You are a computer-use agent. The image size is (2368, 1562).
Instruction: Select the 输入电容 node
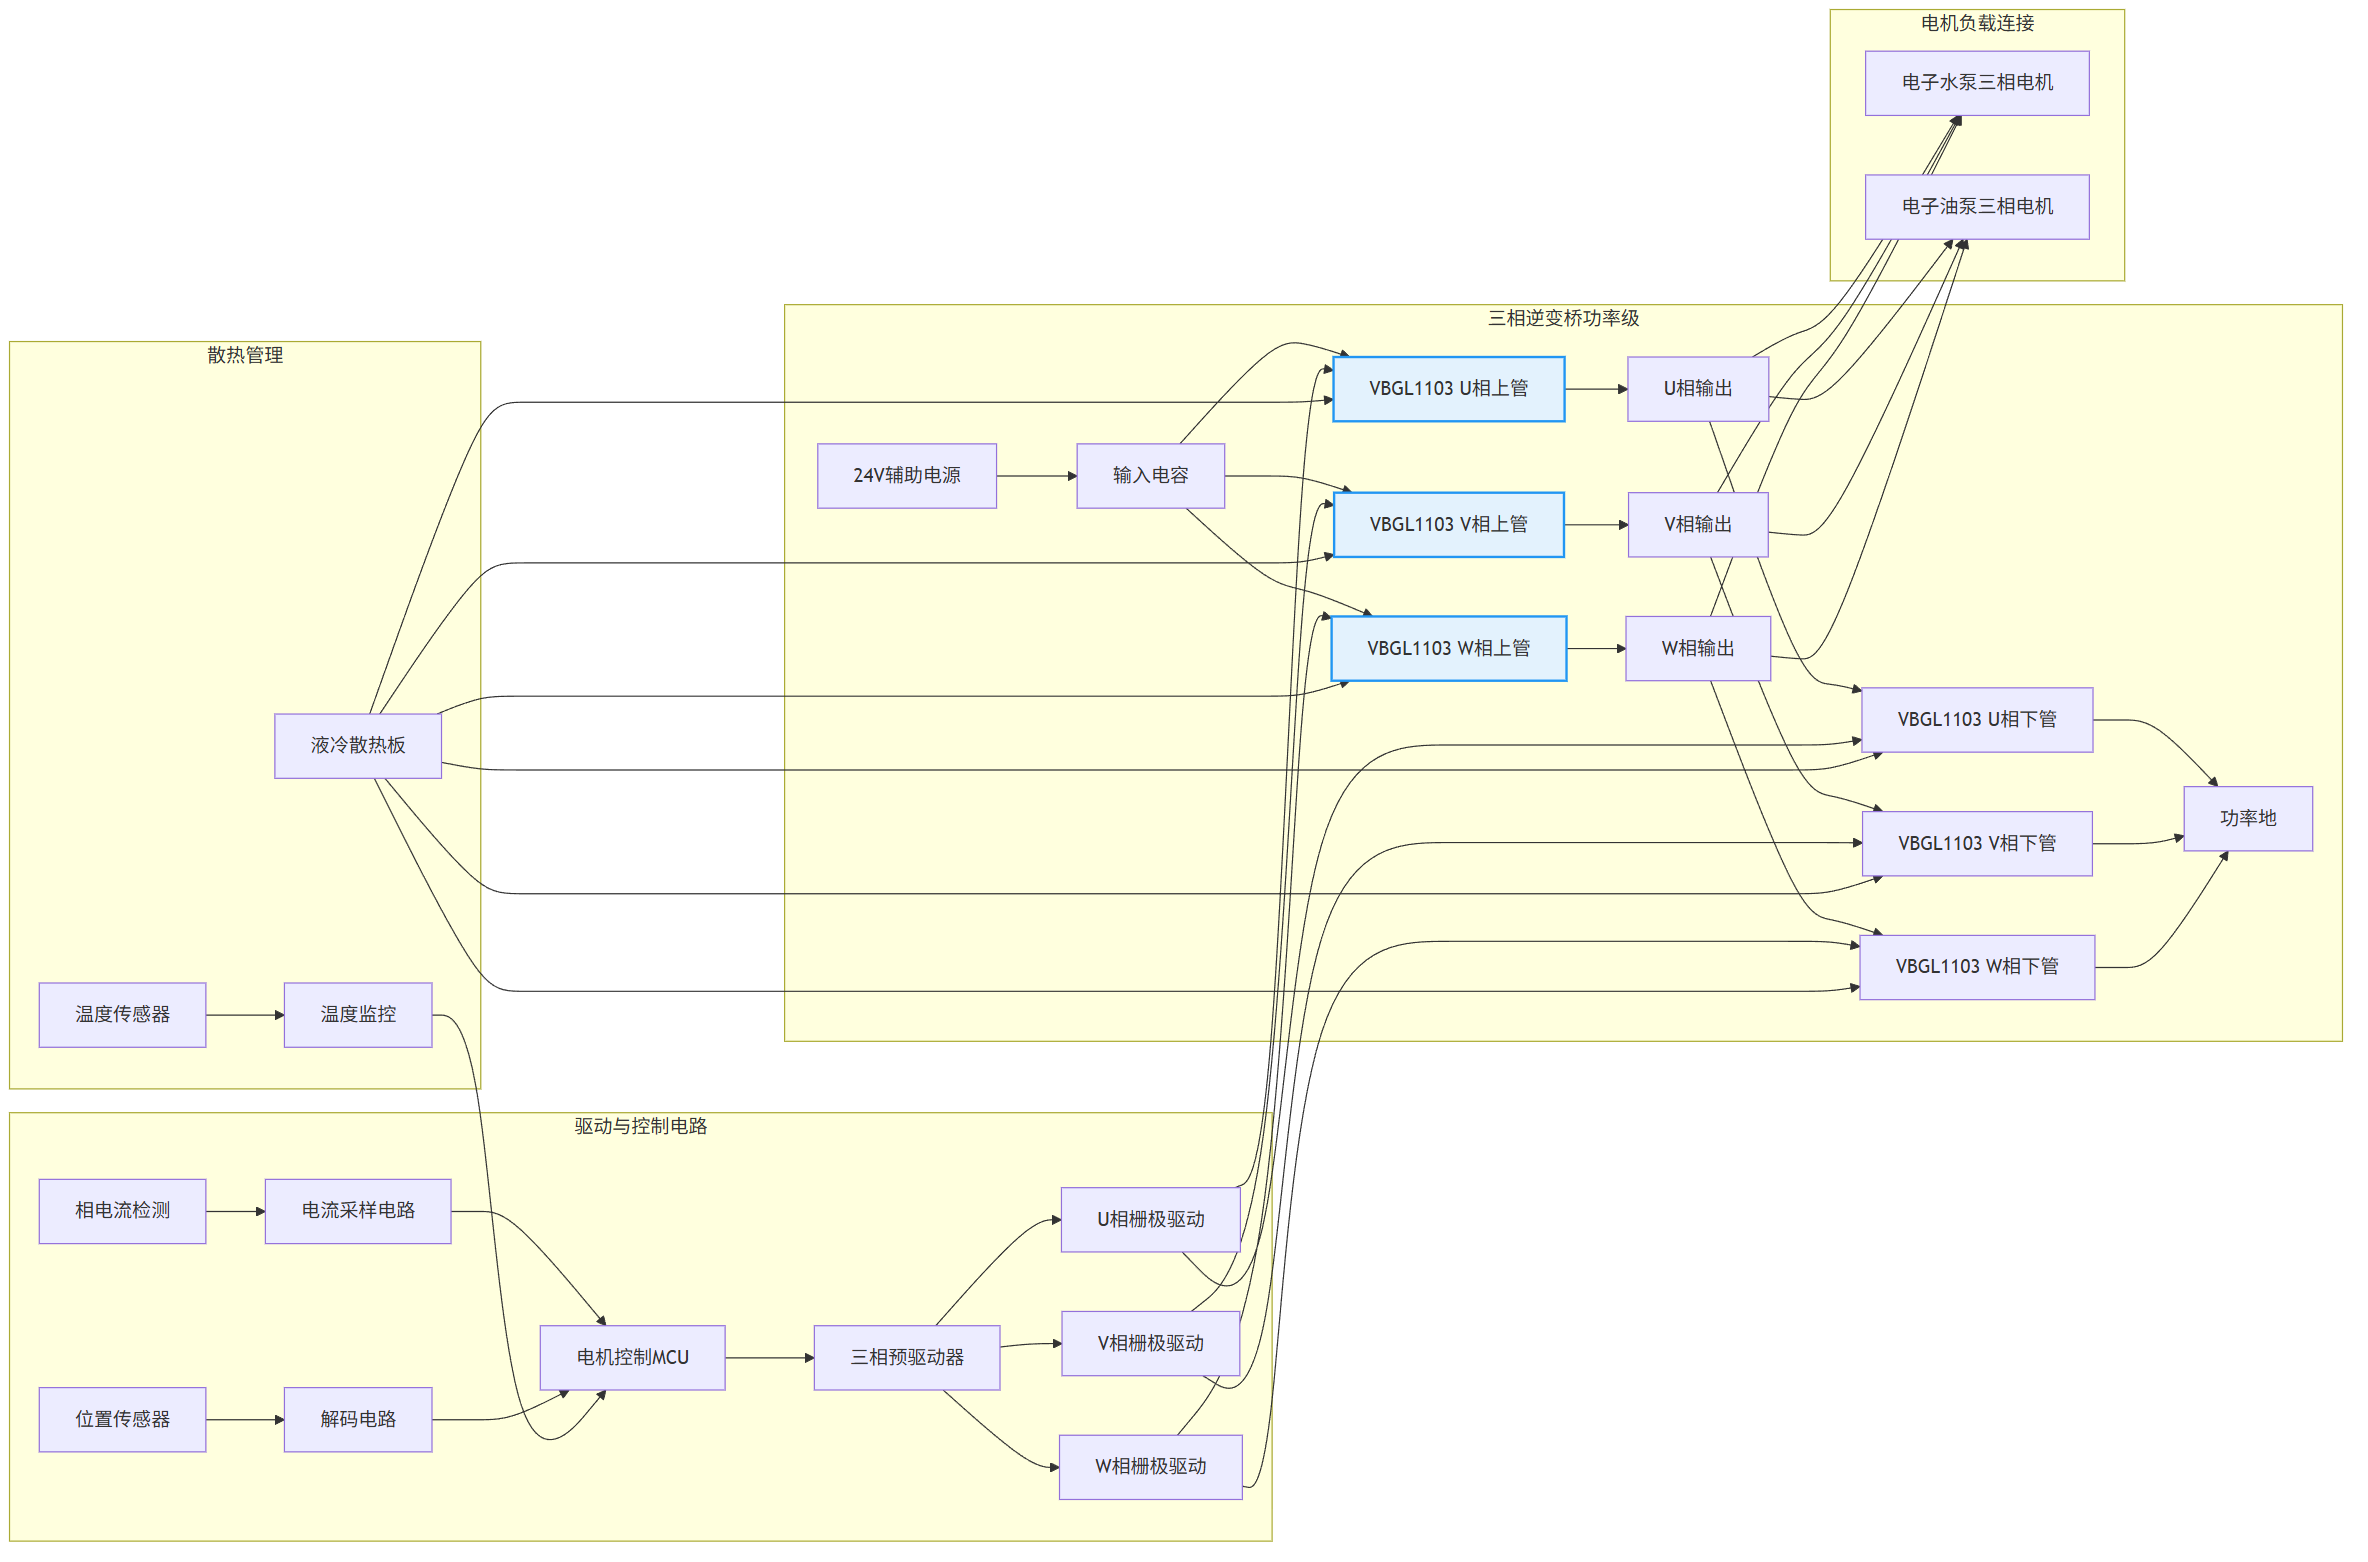pyautogui.click(x=1150, y=476)
